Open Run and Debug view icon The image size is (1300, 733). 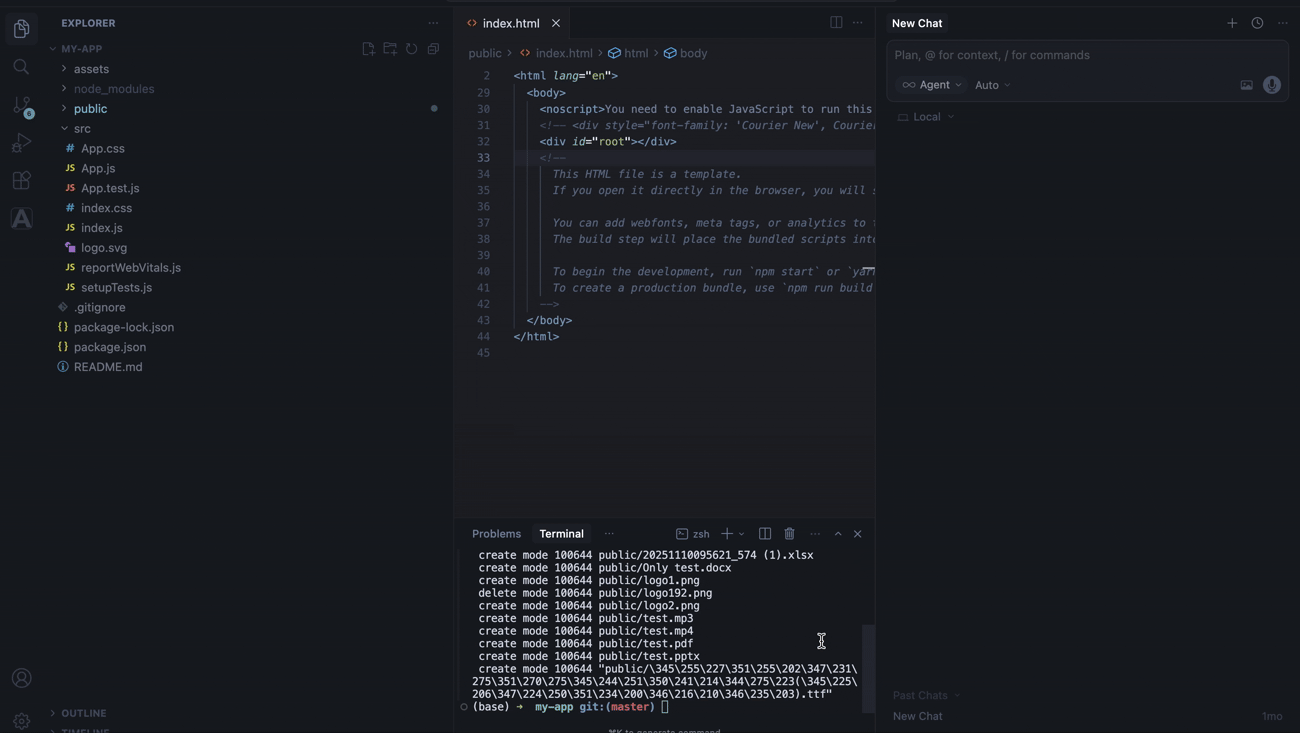point(21,143)
